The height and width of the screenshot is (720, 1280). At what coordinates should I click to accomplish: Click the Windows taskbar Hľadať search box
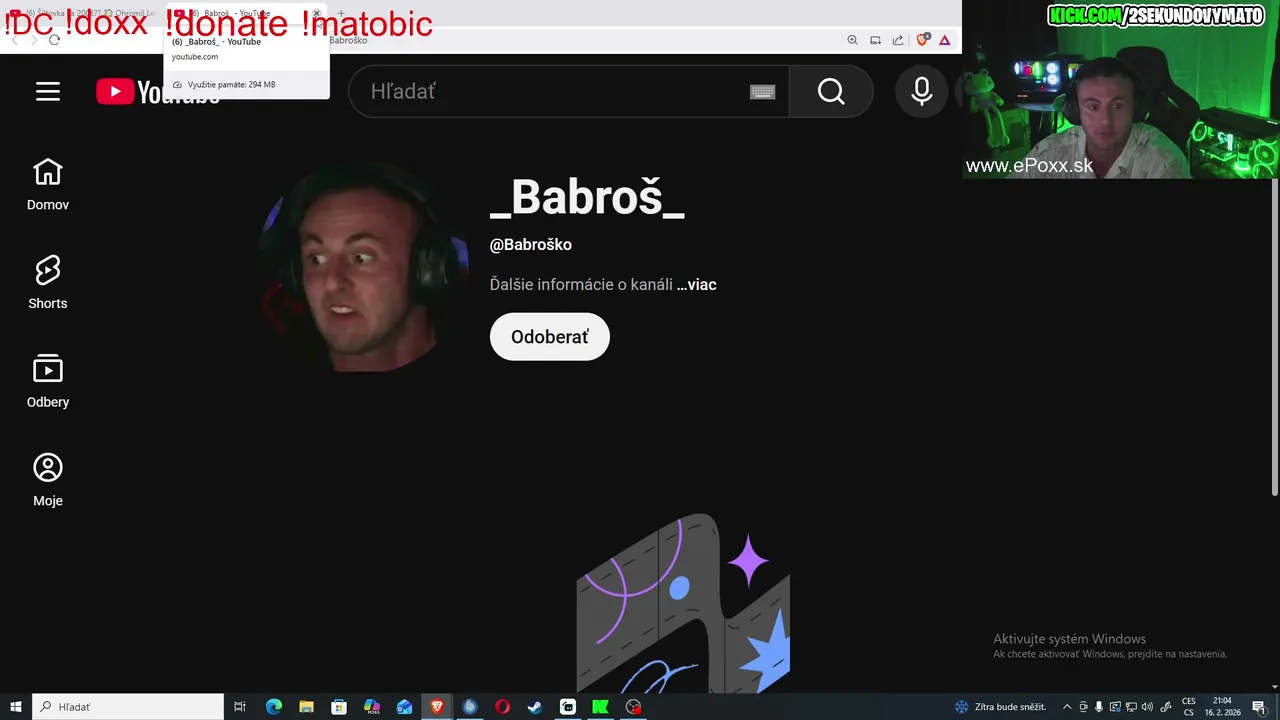128,707
